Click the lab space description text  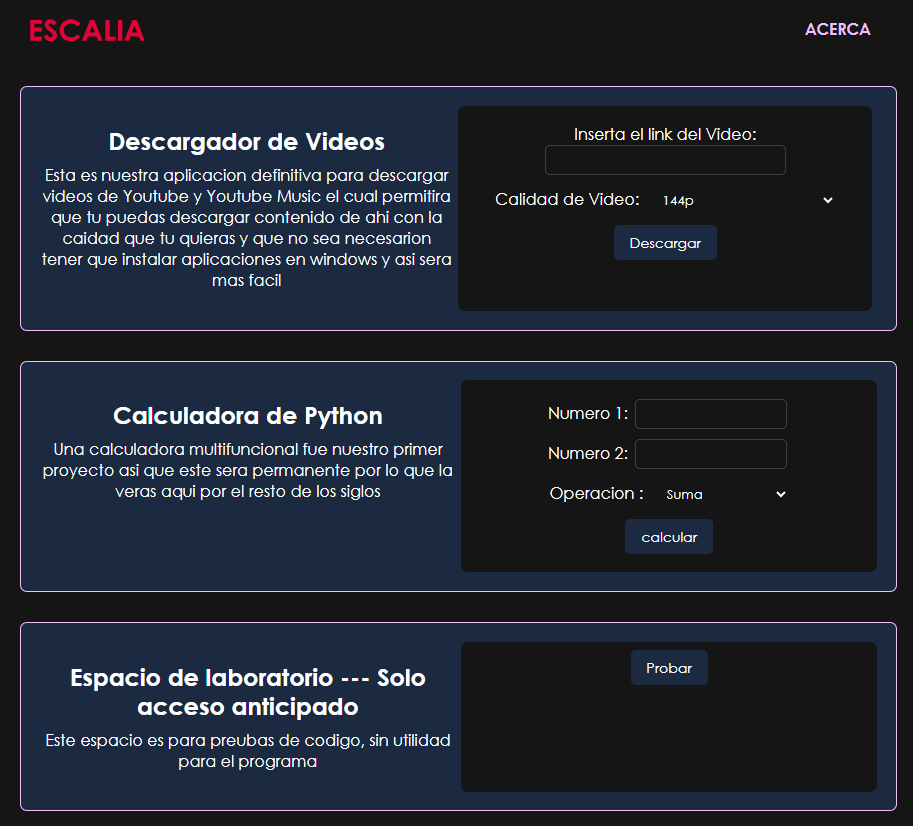click(x=247, y=751)
